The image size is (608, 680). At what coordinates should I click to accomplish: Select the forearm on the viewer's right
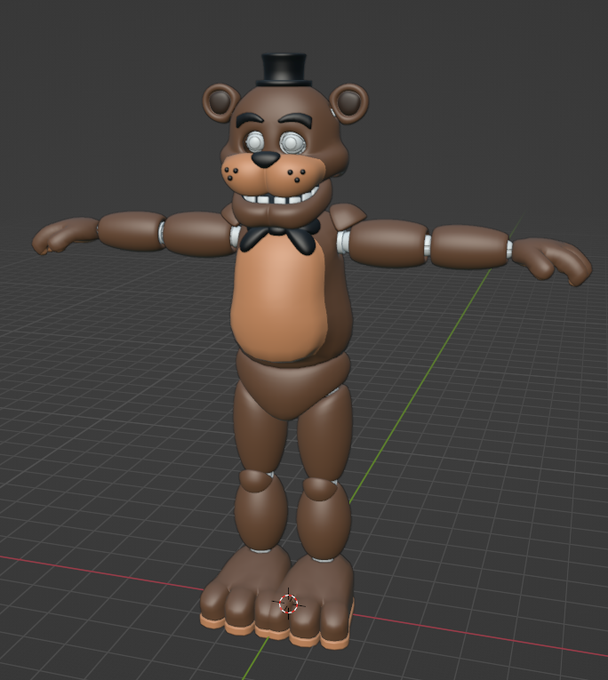pyautogui.click(x=470, y=245)
